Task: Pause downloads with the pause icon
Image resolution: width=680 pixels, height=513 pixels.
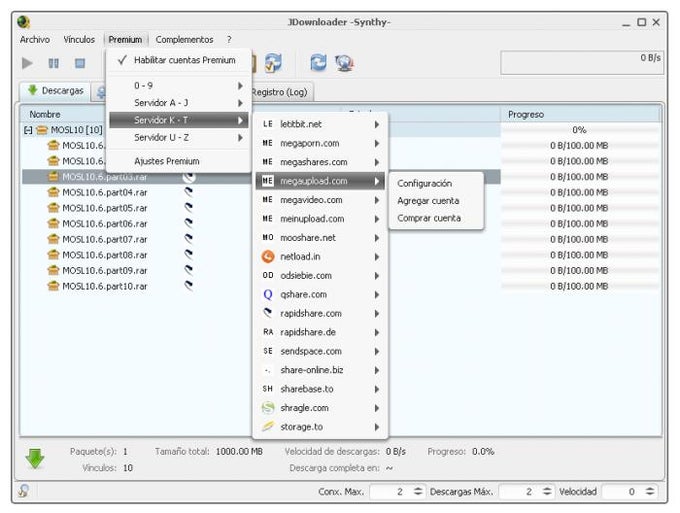Action: tap(53, 63)
